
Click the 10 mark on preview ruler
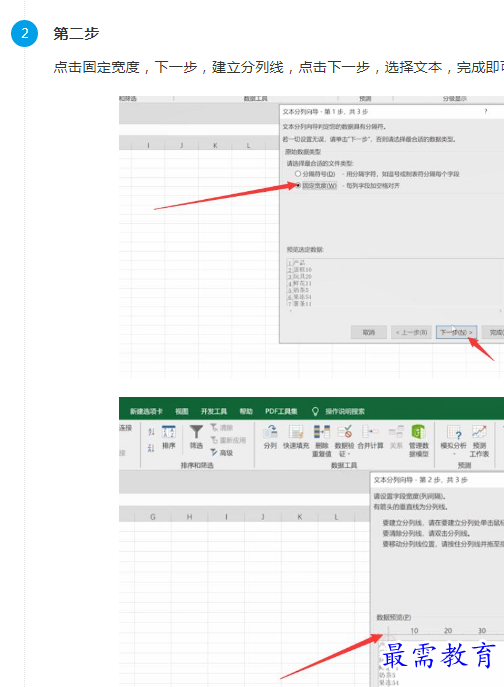pyautogui.click(x=414, y=630)
